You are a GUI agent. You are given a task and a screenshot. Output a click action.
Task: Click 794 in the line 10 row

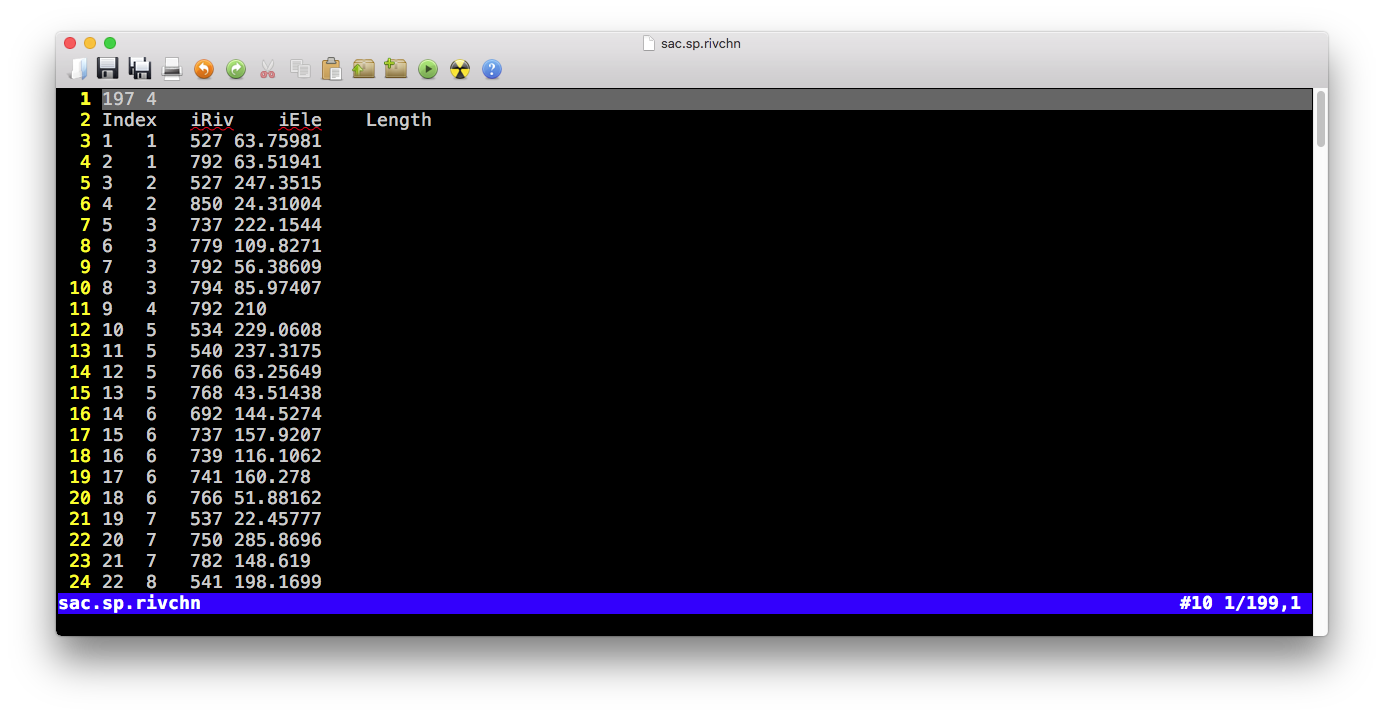coord(206,288)
